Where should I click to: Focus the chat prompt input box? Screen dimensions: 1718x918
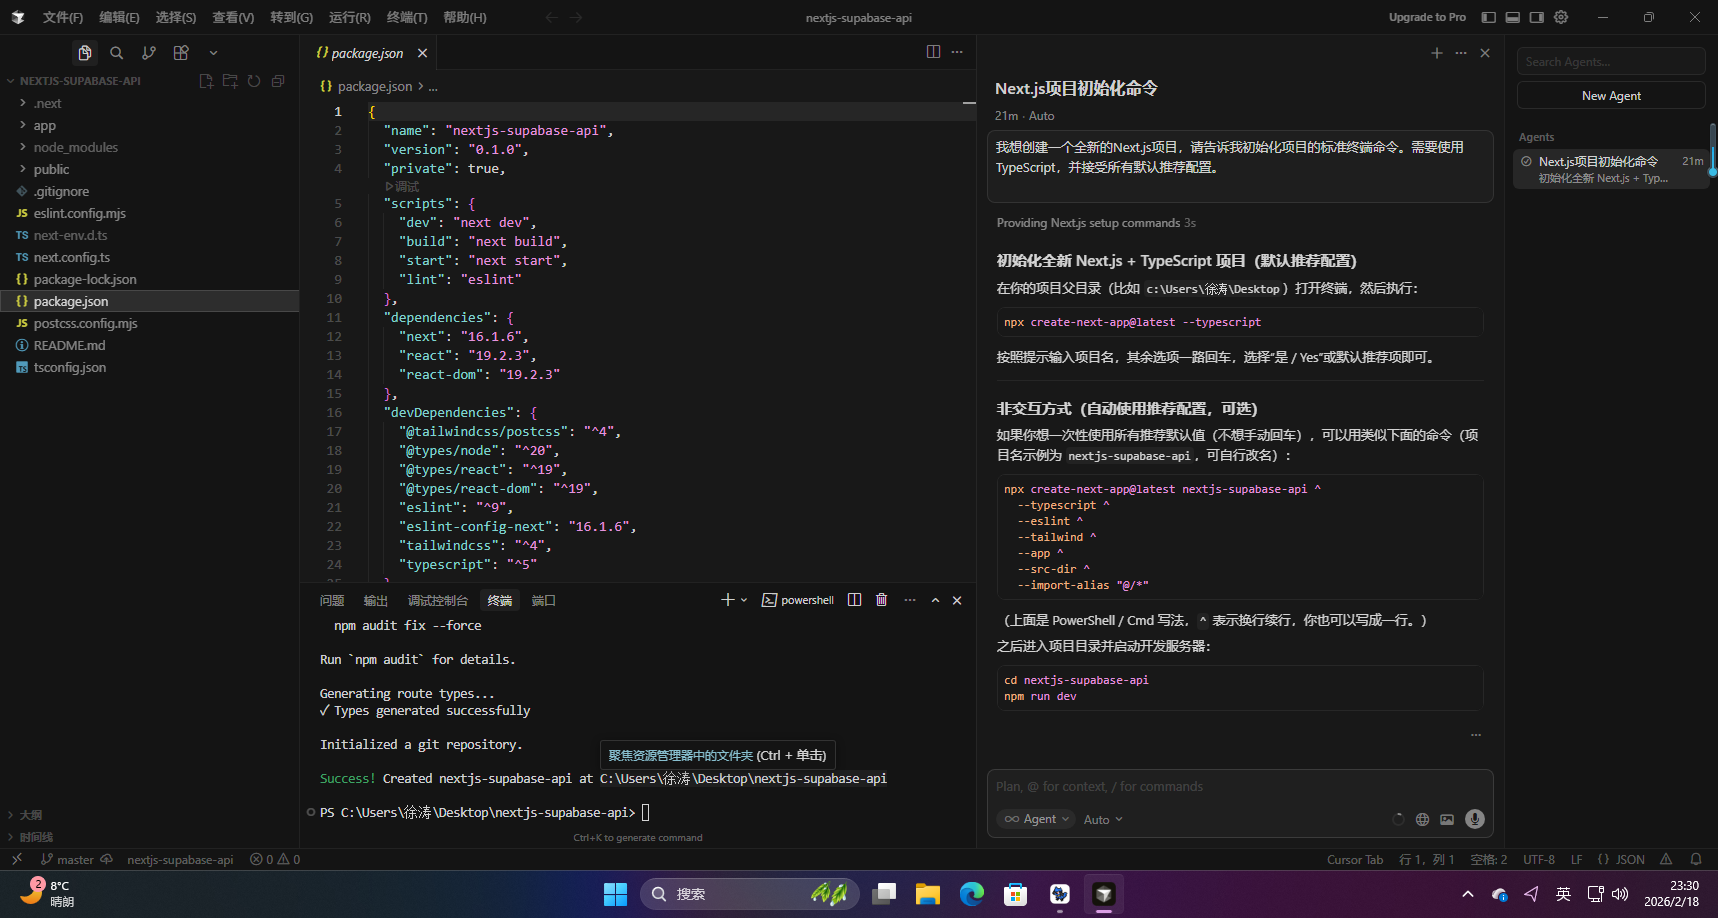point(1240,787)
